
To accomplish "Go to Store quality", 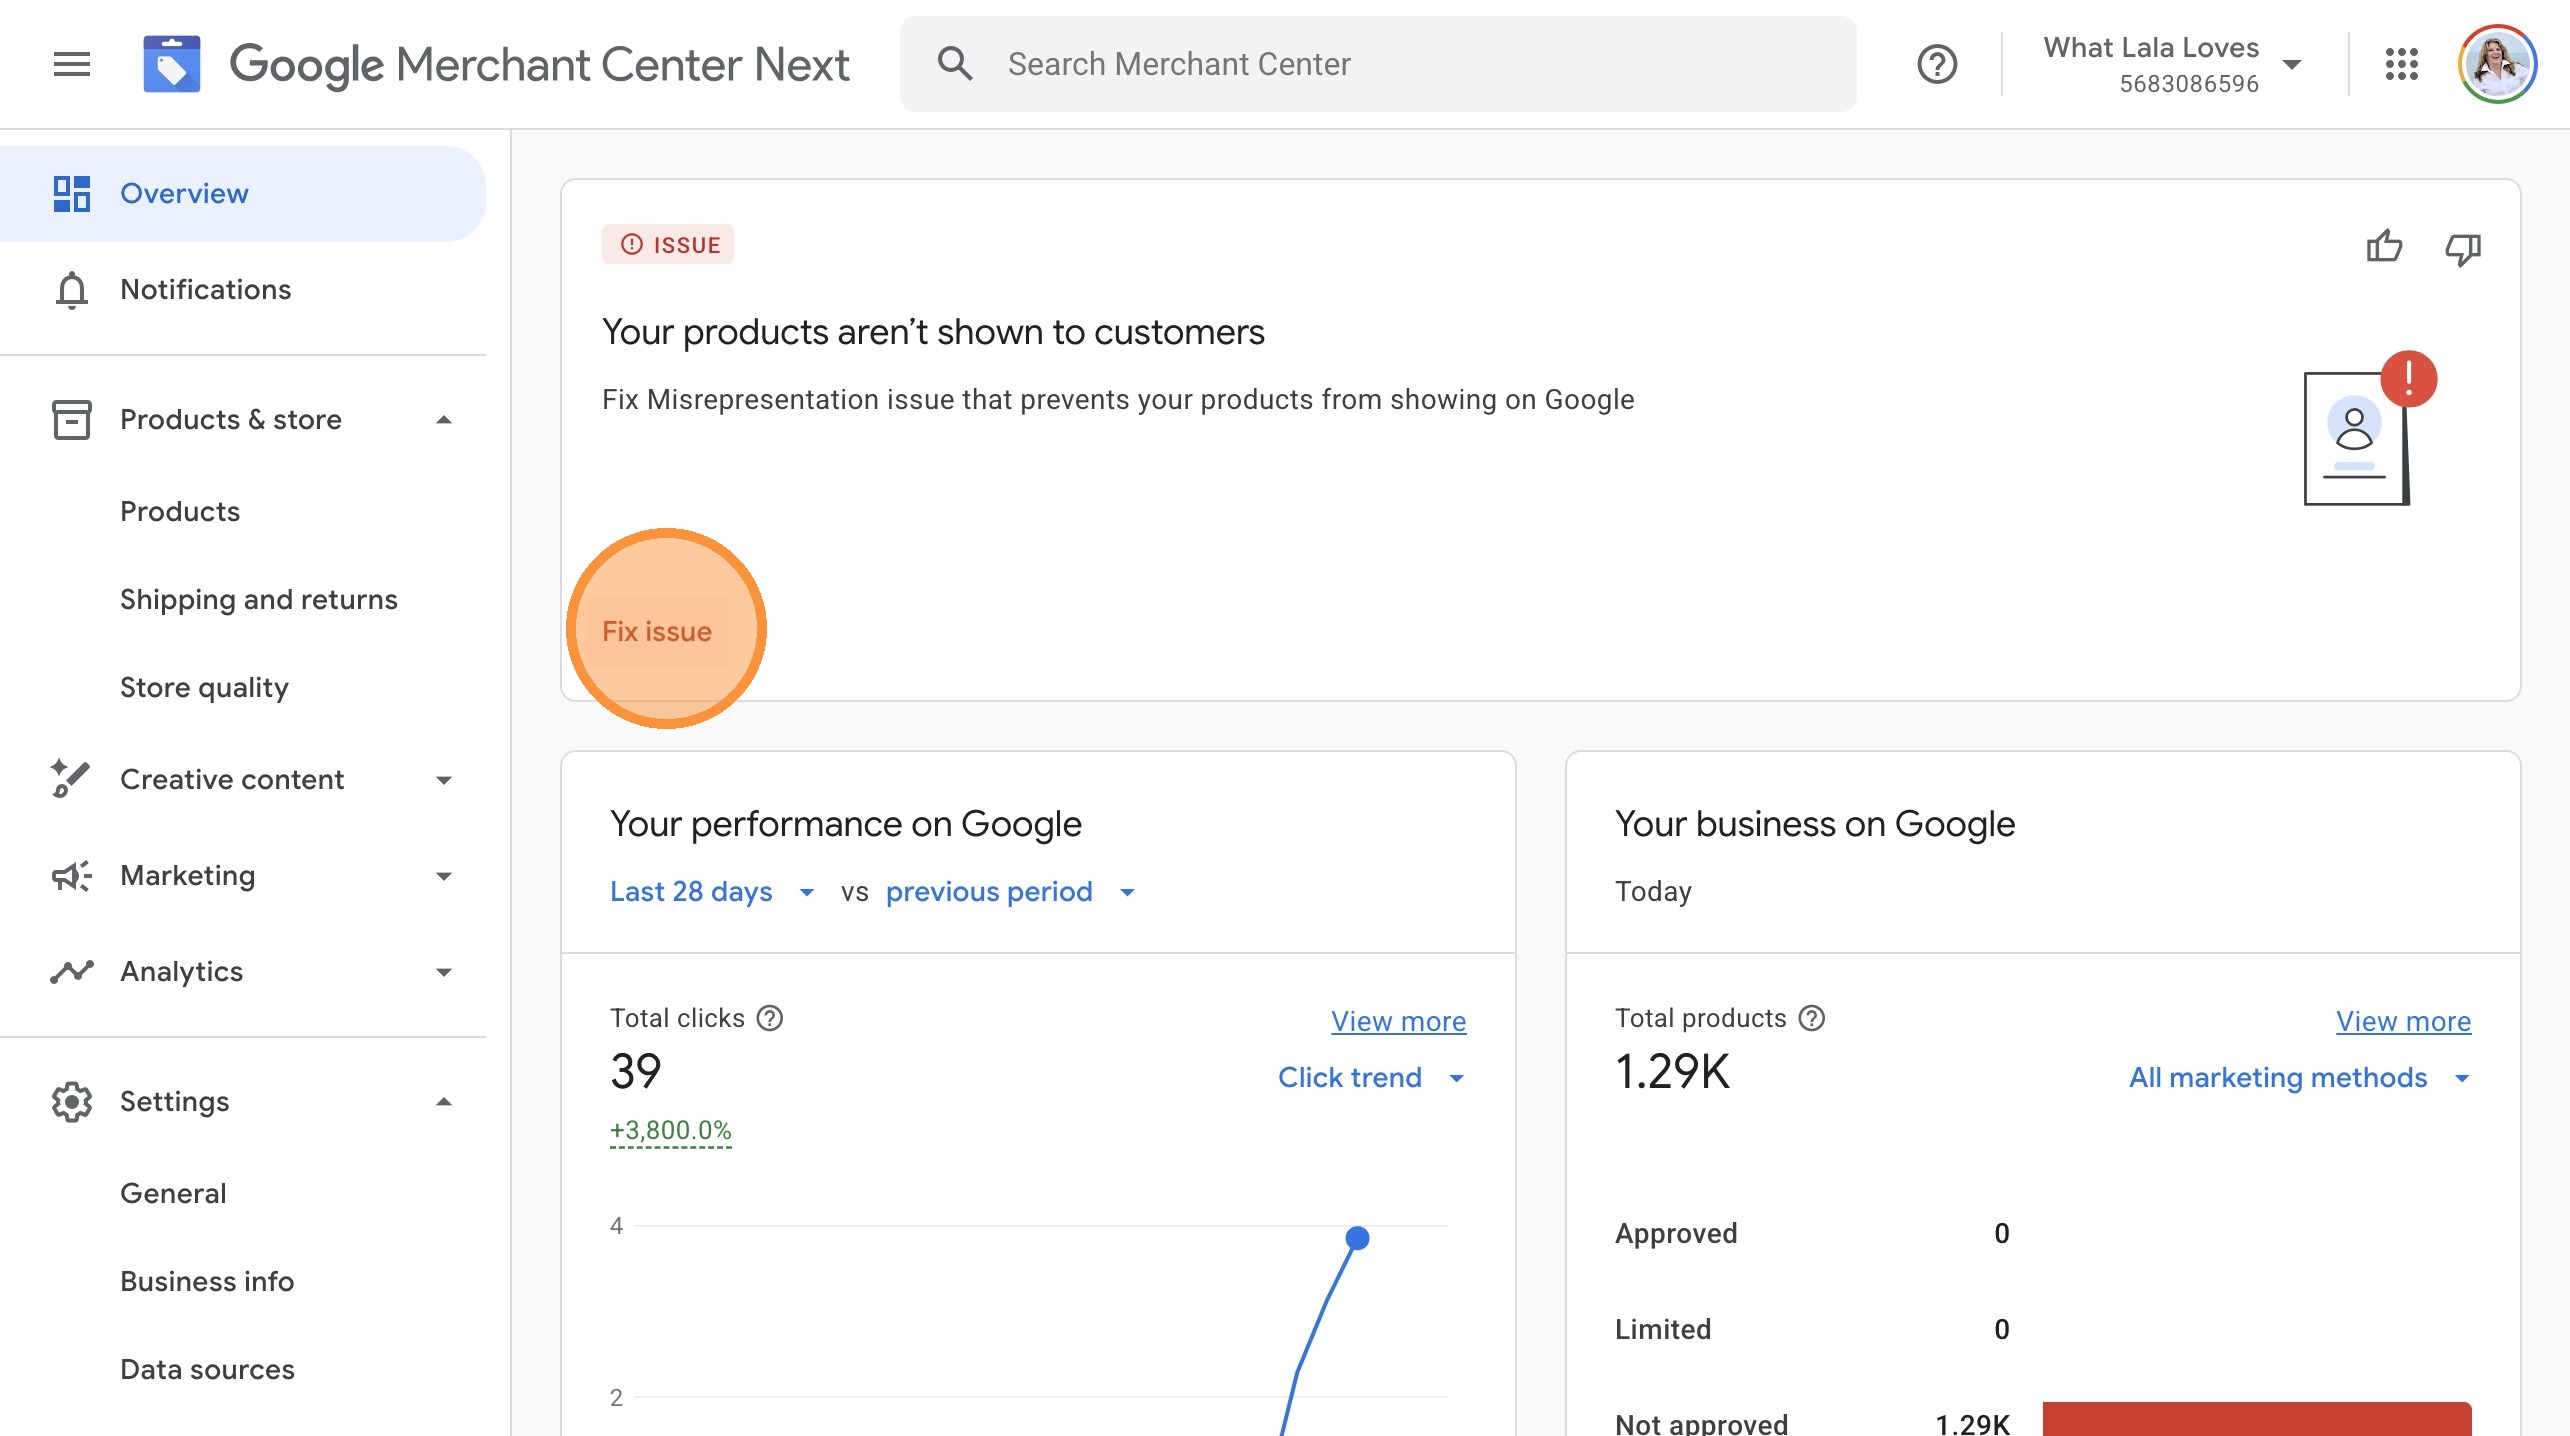I will (204, 687).
